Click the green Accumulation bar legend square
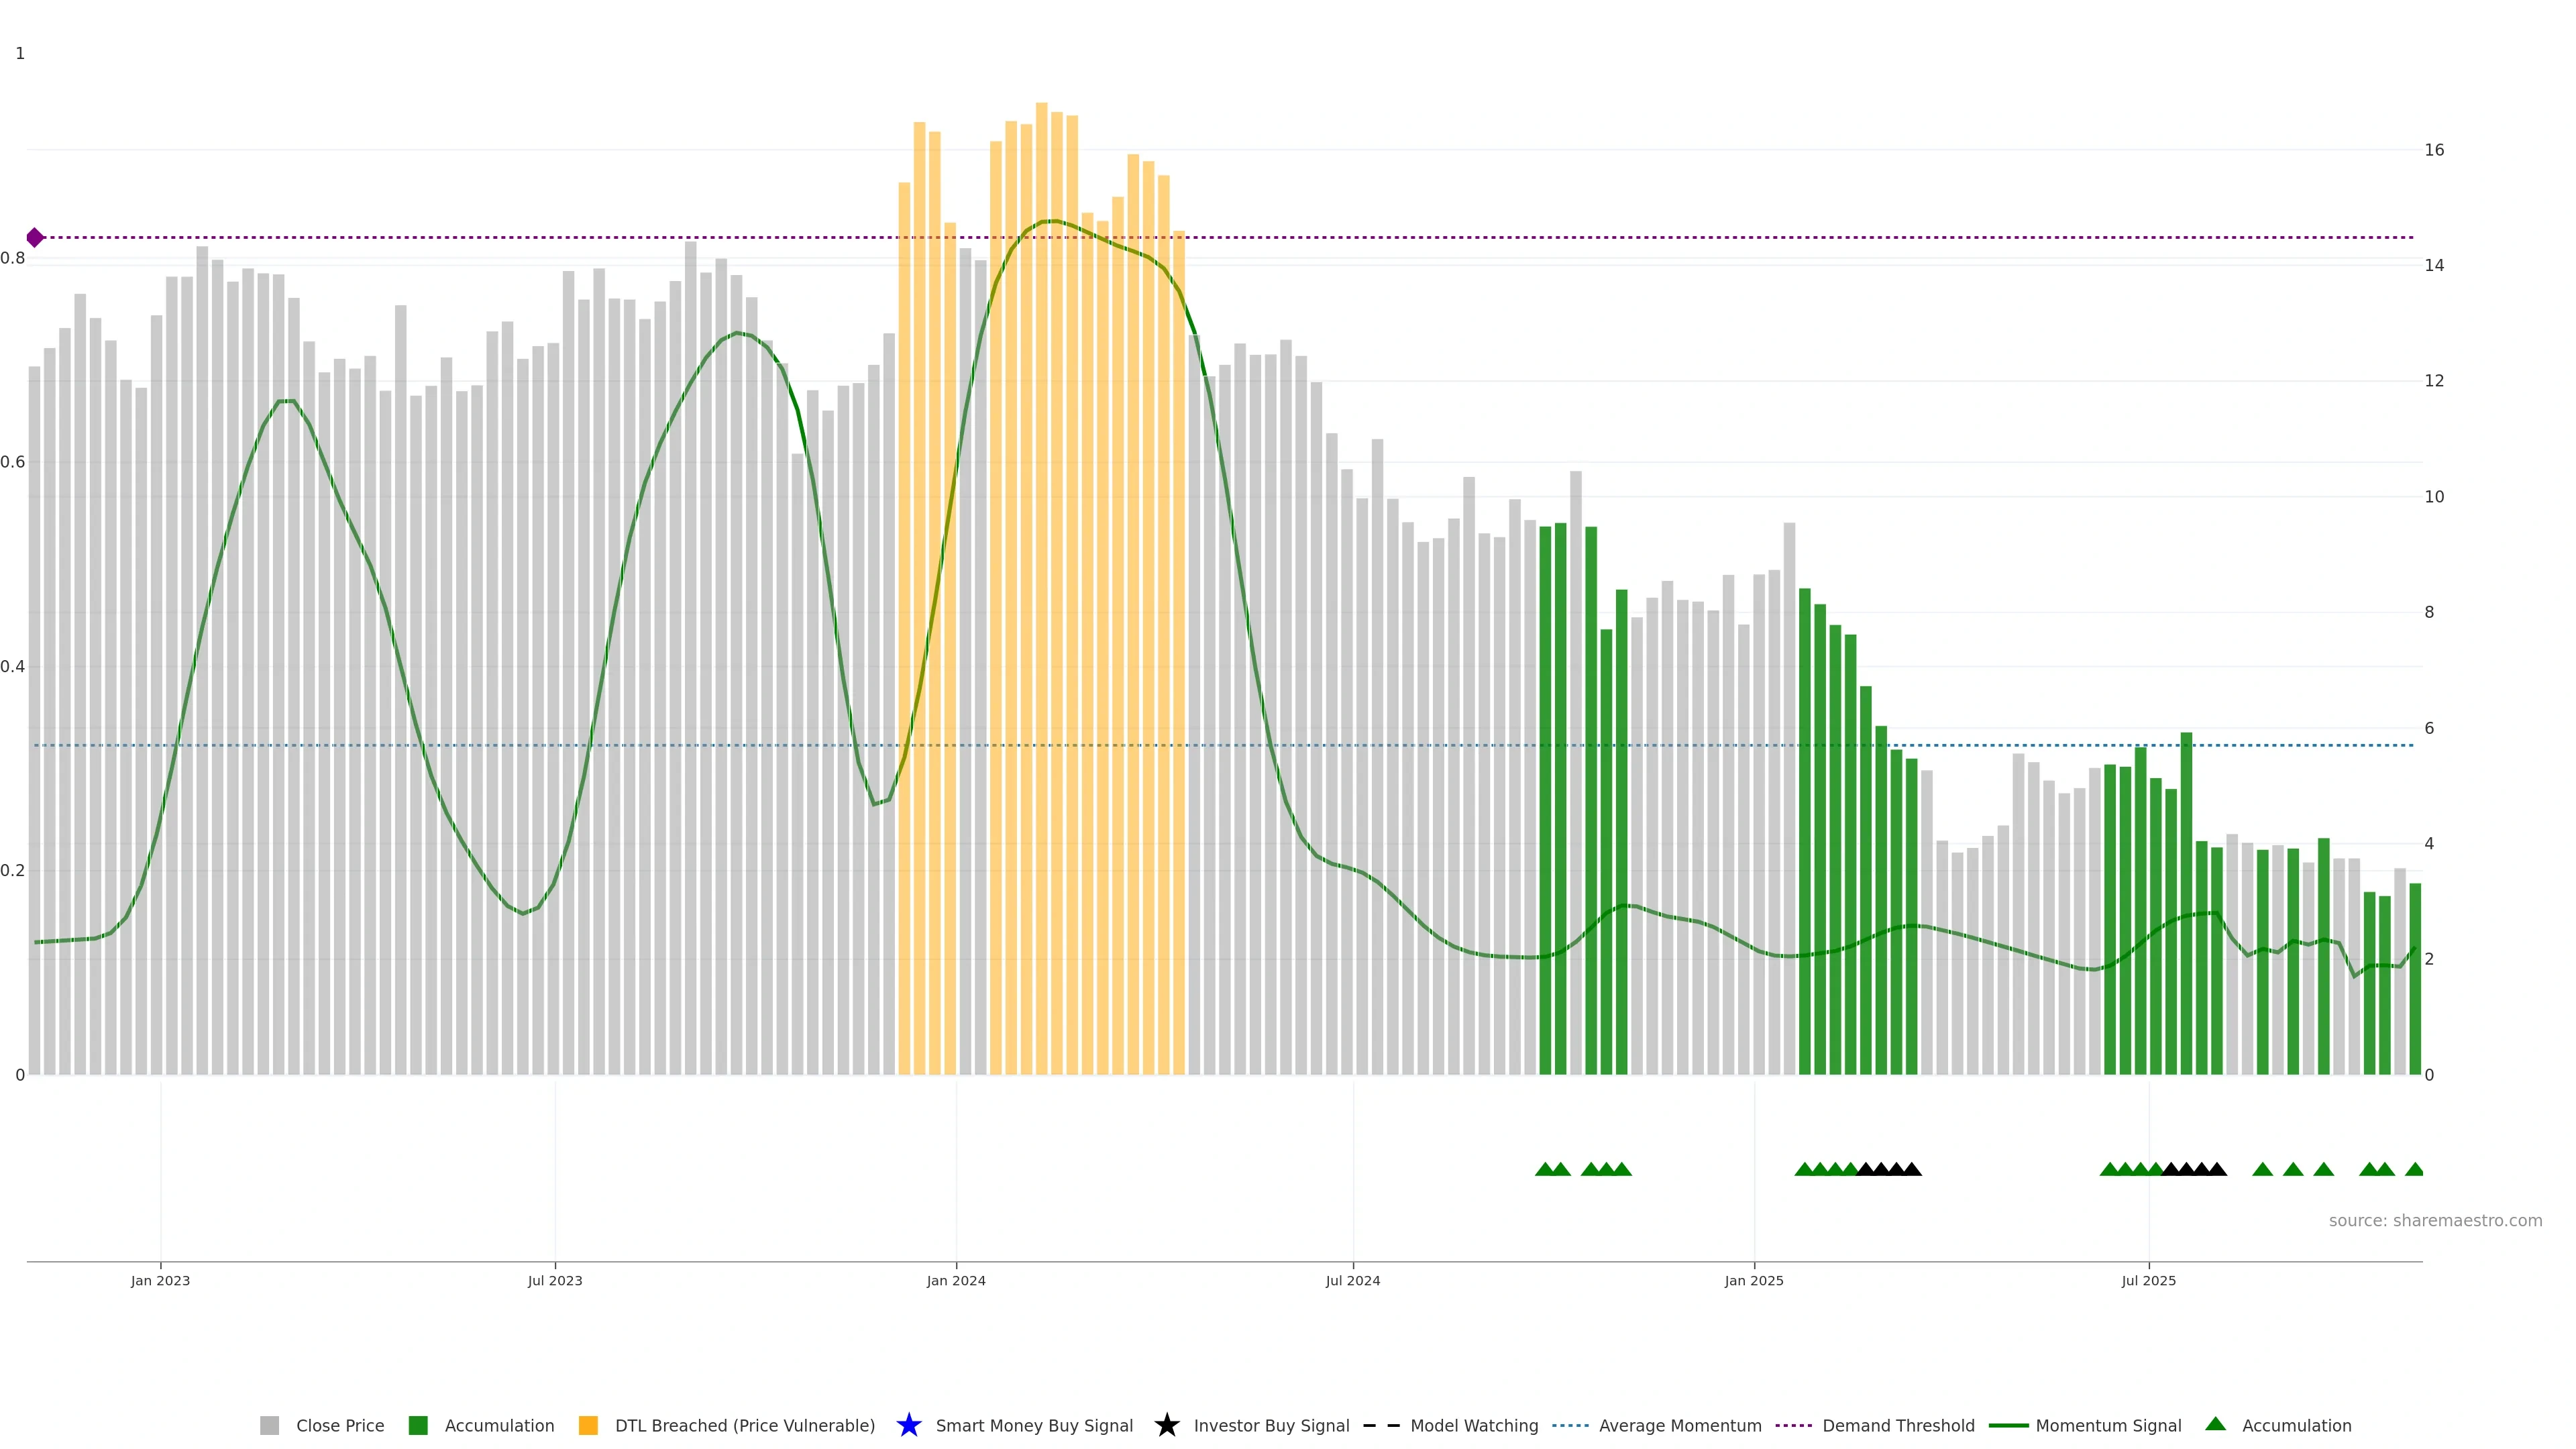2576x1449 pixels. (x=418, y=1425)
